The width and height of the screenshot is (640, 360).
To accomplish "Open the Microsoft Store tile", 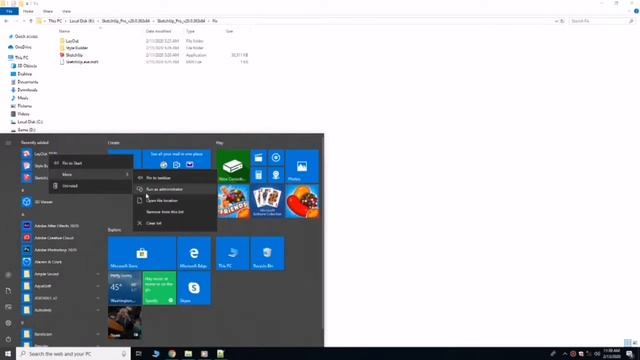I will click(x=142, y=253).
